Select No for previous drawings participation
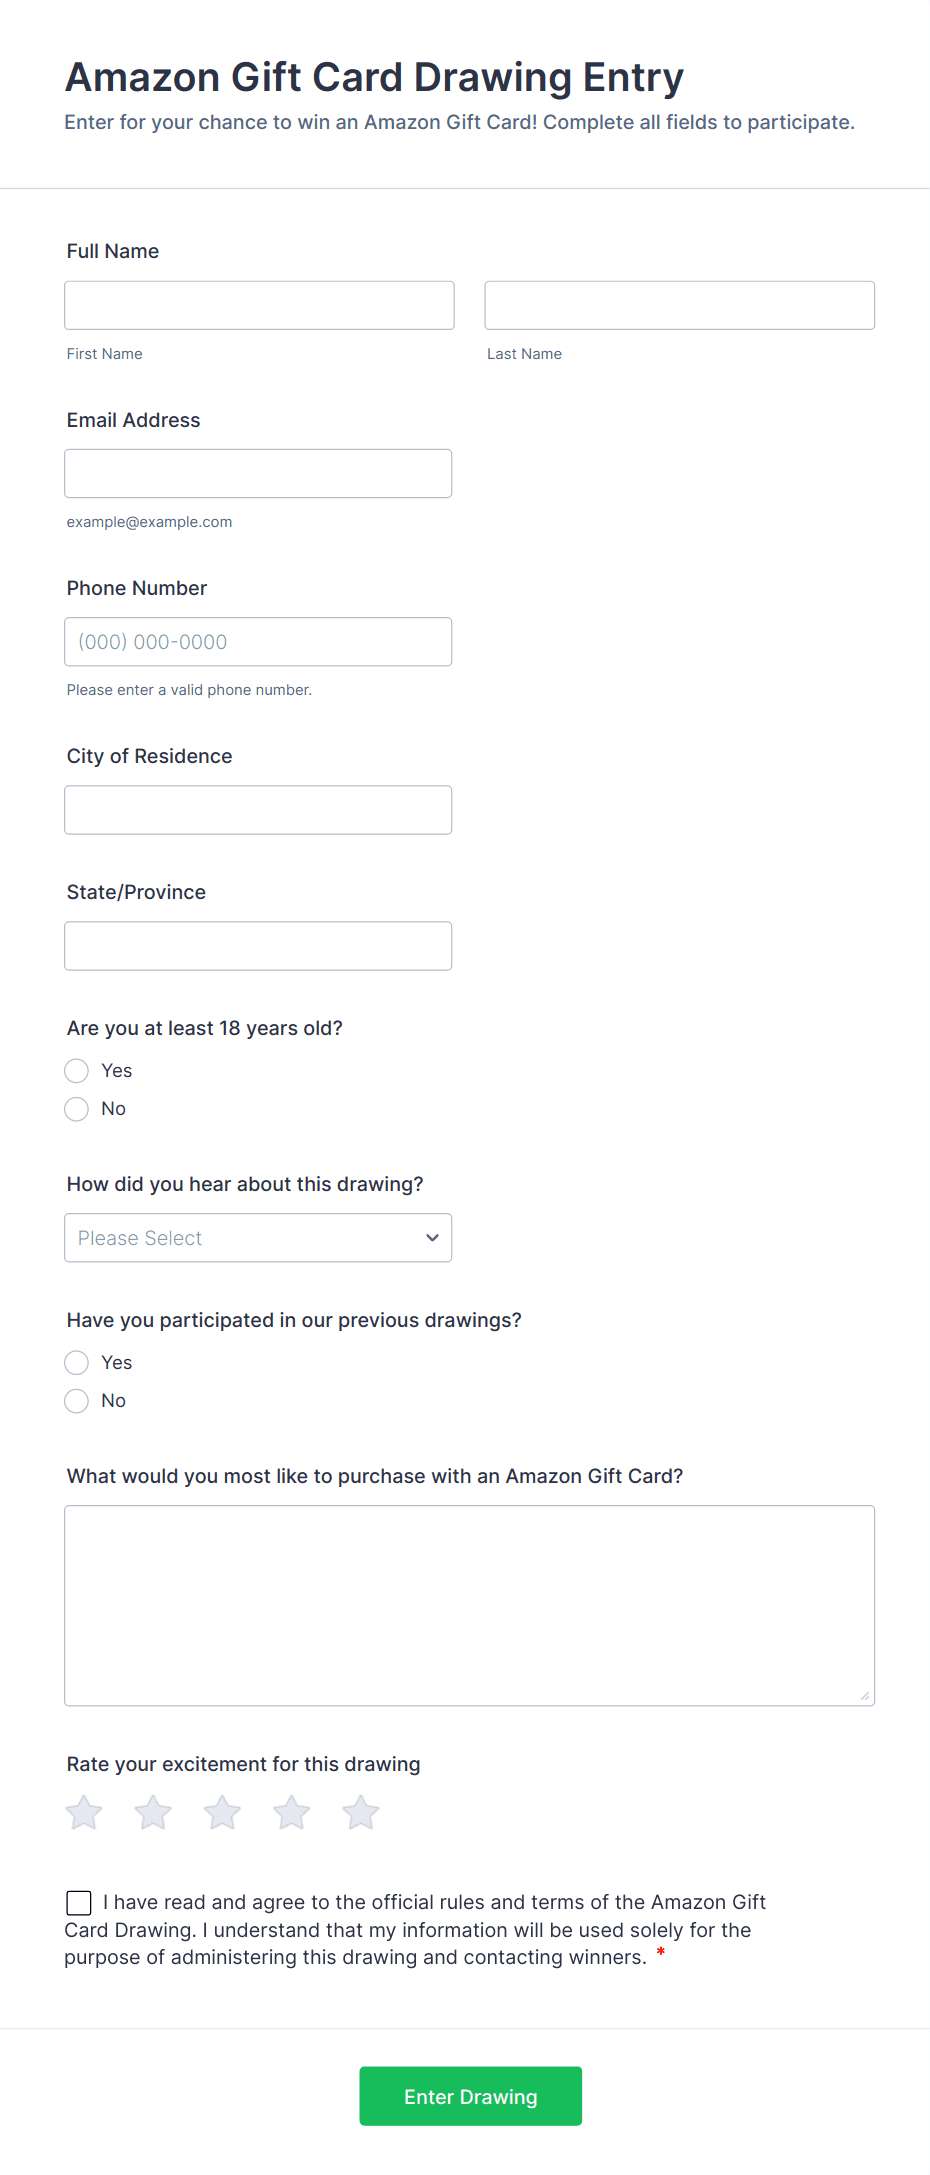This screenshot has width=930, height=2175. pyautogui.click(x=76, y=1400)
